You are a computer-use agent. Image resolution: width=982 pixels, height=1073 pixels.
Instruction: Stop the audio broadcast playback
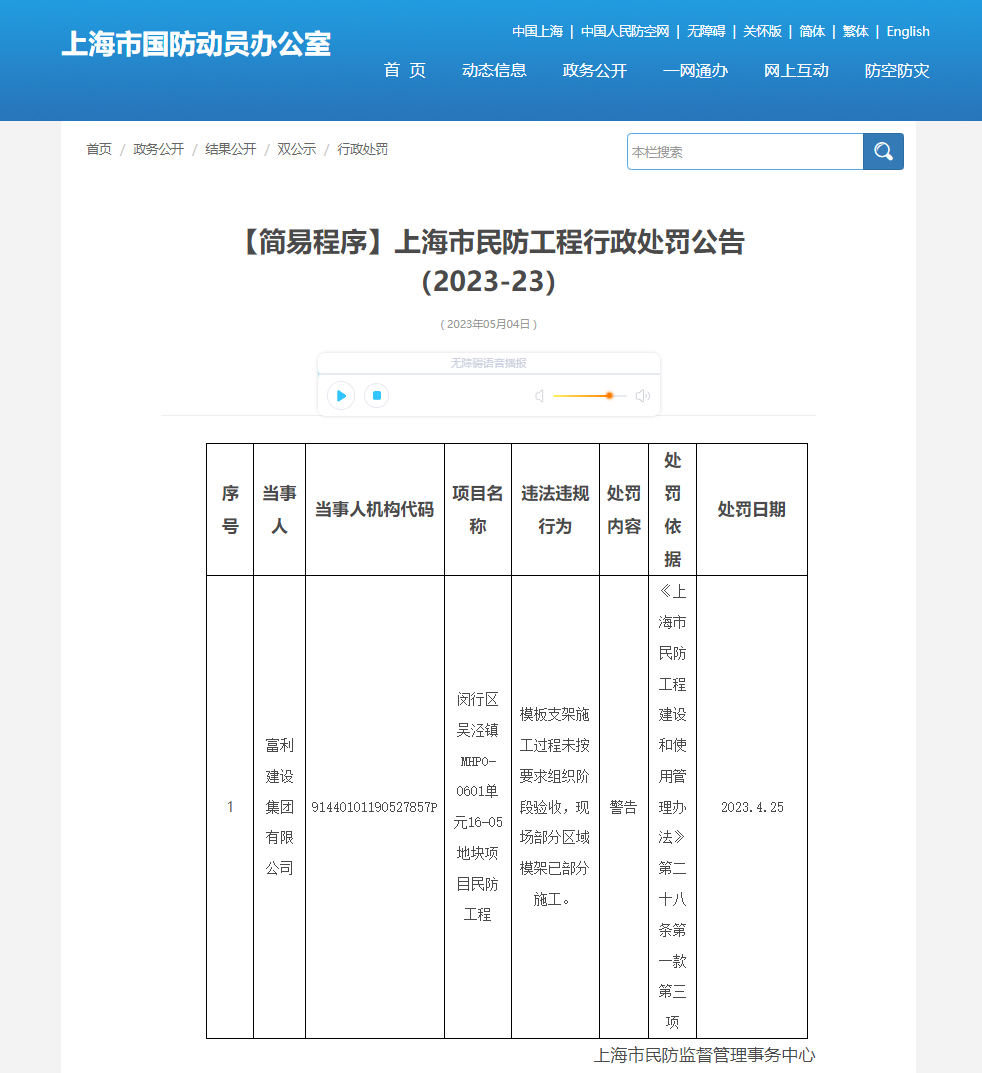[x=376, y=396]
